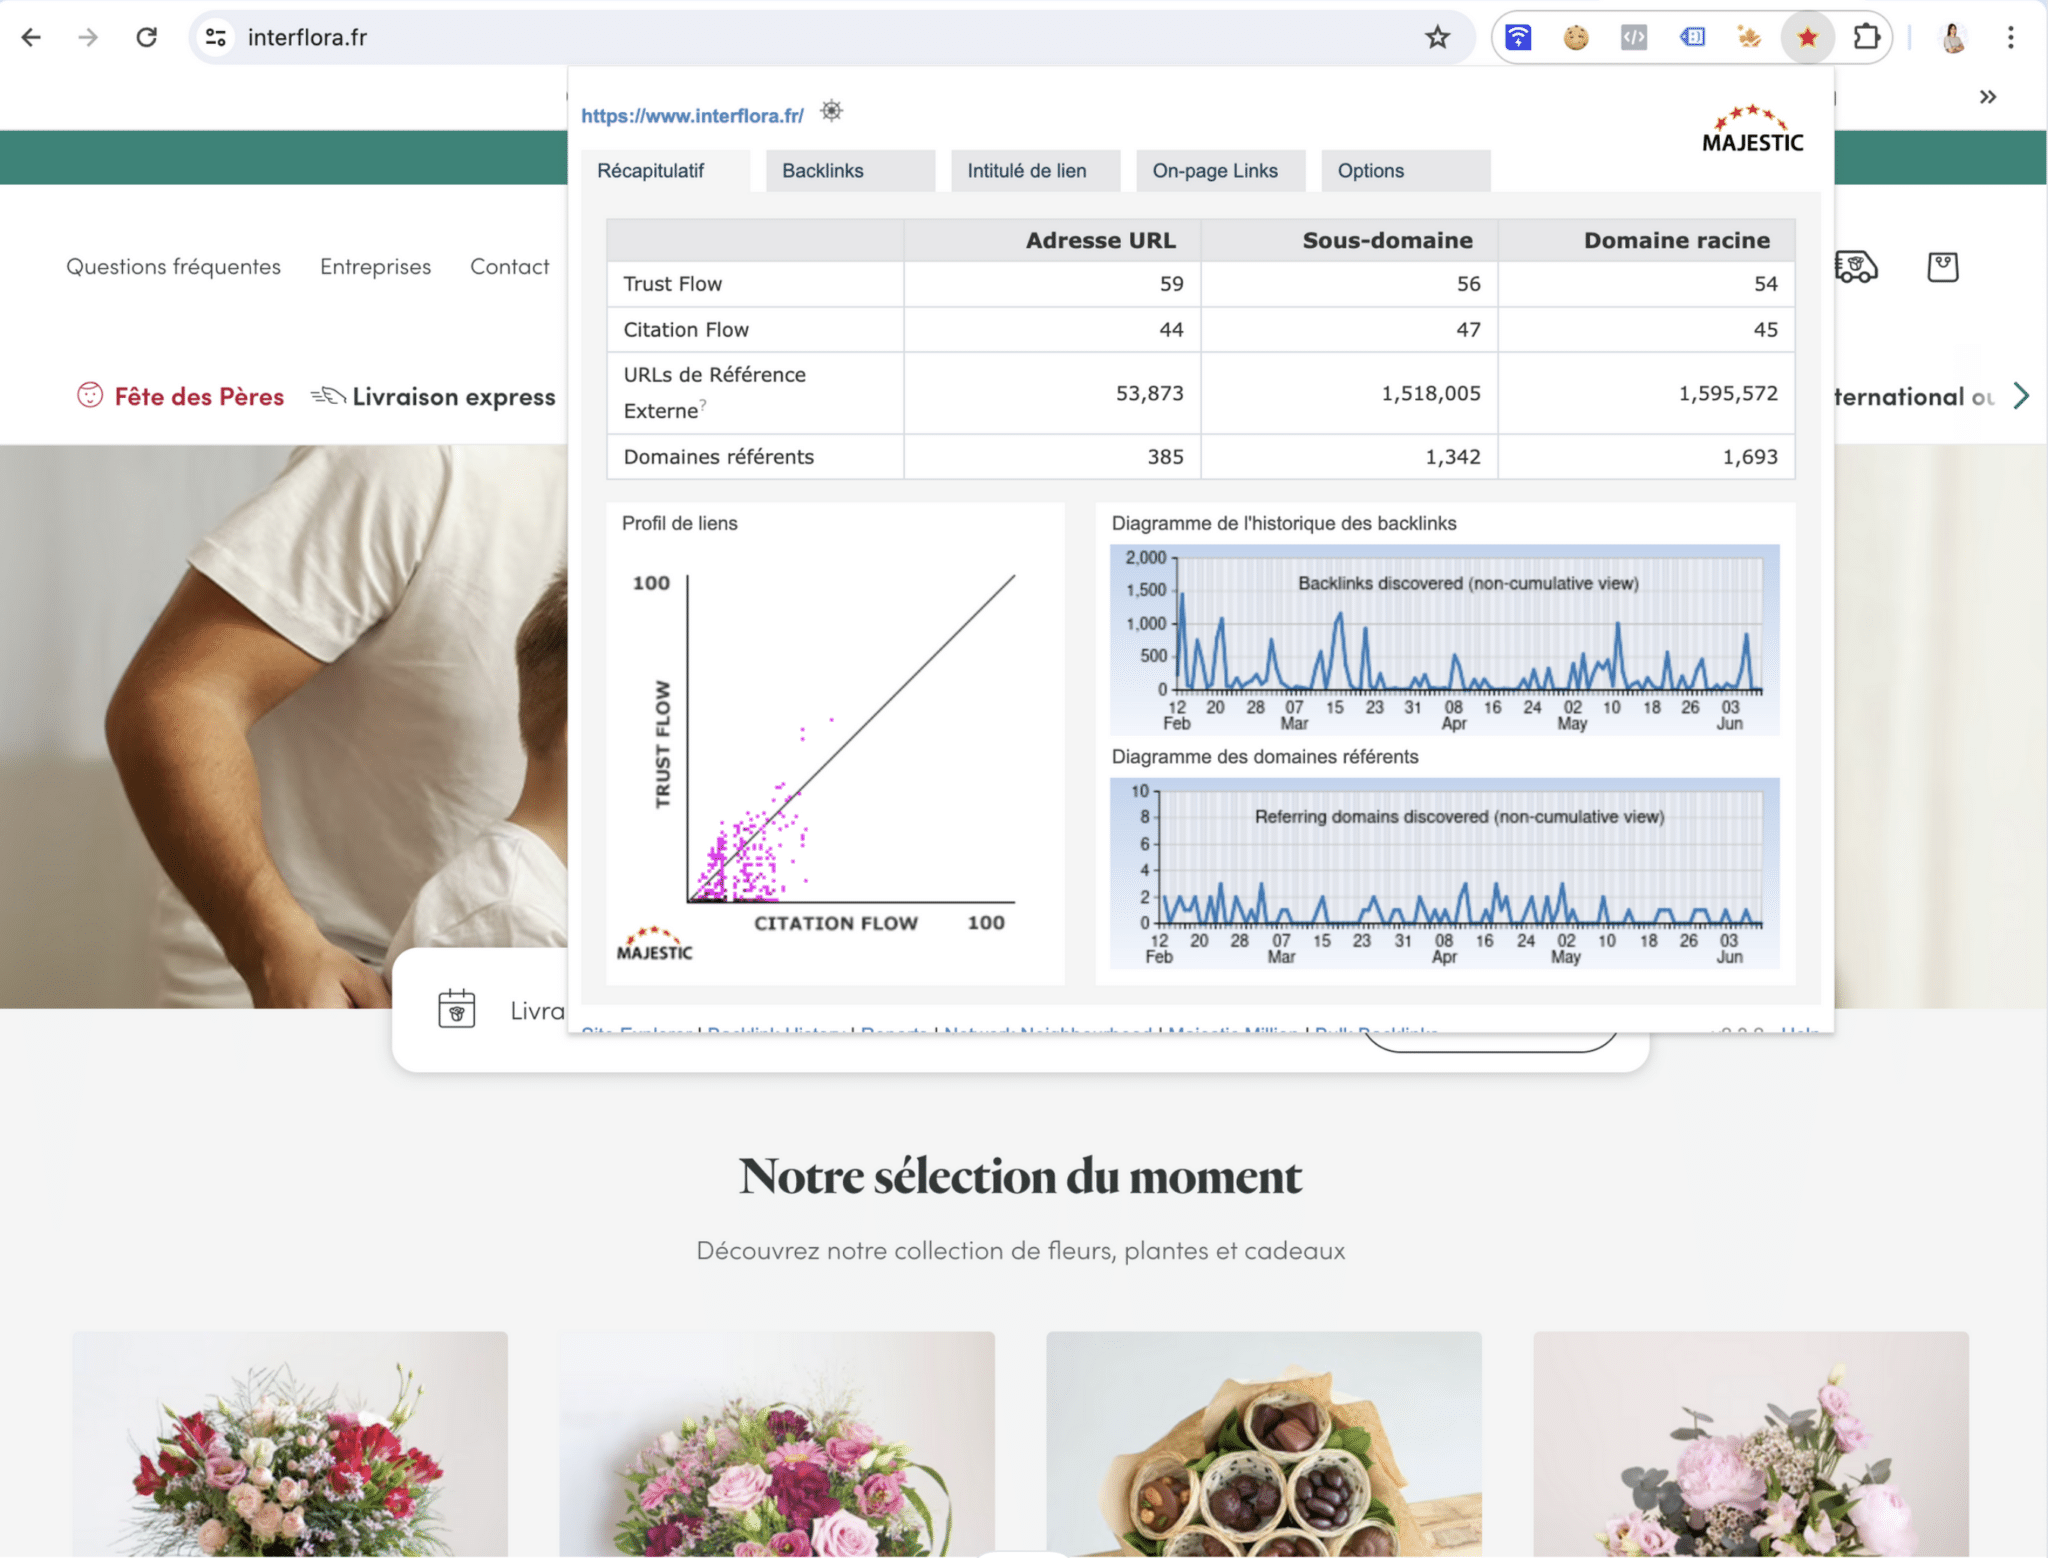Open the red and pink bouquet product image
The height and width of the screenshot is (1558, 2048).
(x=290, y=1444)
